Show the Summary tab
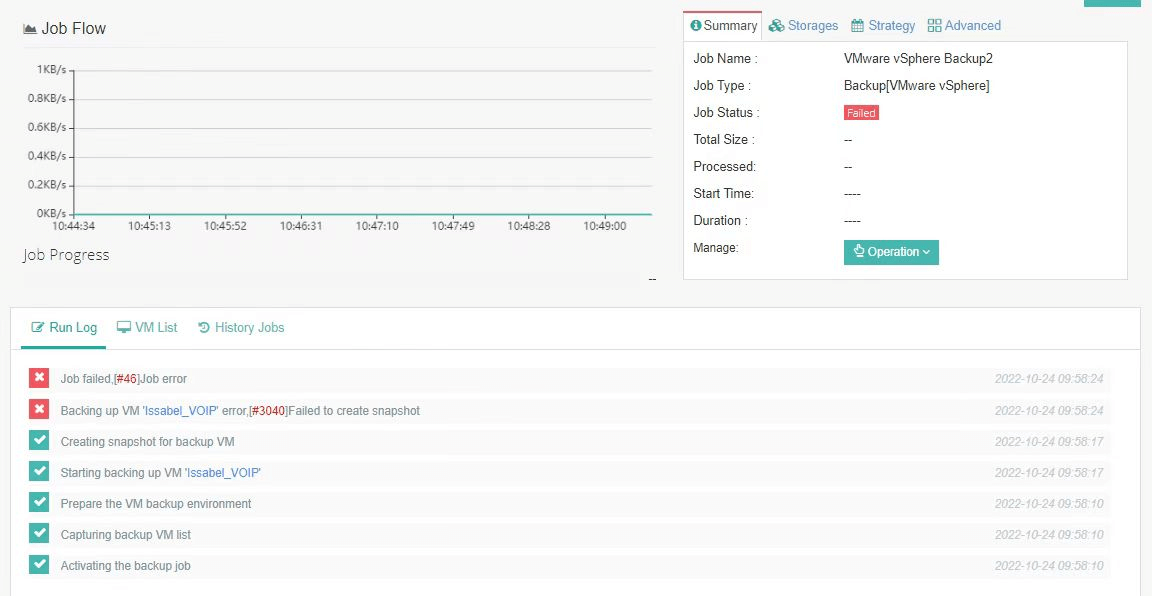Screen dimensions: 1152x596 [723, 26]
